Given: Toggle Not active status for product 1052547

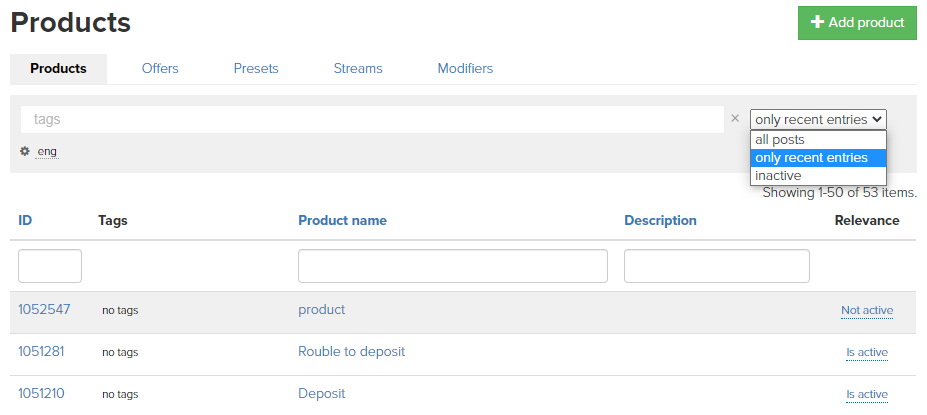Looking at the screenshot, I should click(x=866, y=311).
